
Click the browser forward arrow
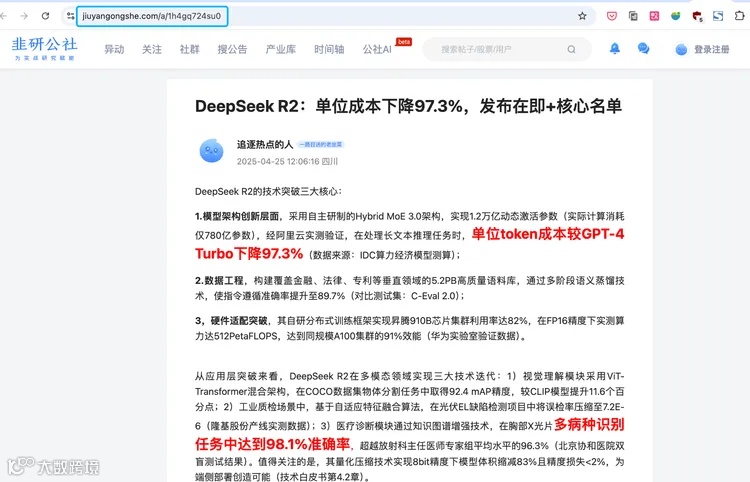pyautogui.click(x=24, y=16)
